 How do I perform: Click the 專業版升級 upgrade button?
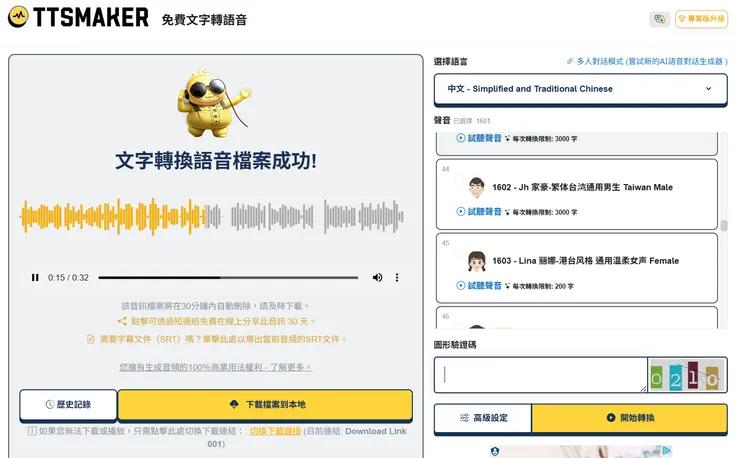[701, 19]
